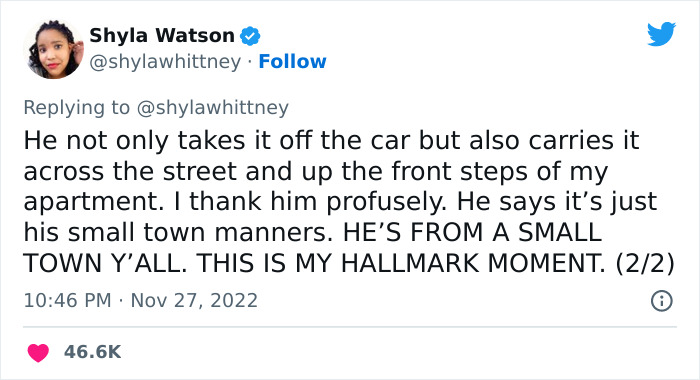Screen dimensions: 700x380
Task: Open Shyla Watson's profile picture
Action: click(x=54, y=49)
